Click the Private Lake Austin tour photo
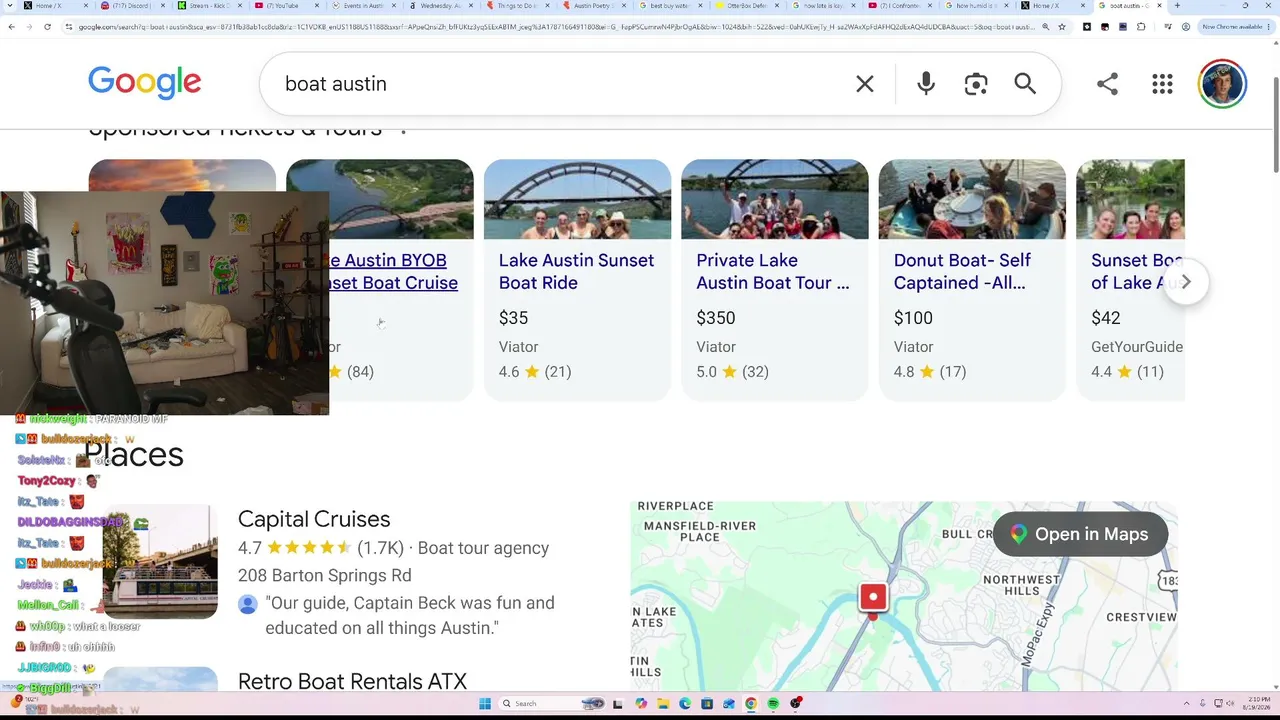 [x=775, y=199]
